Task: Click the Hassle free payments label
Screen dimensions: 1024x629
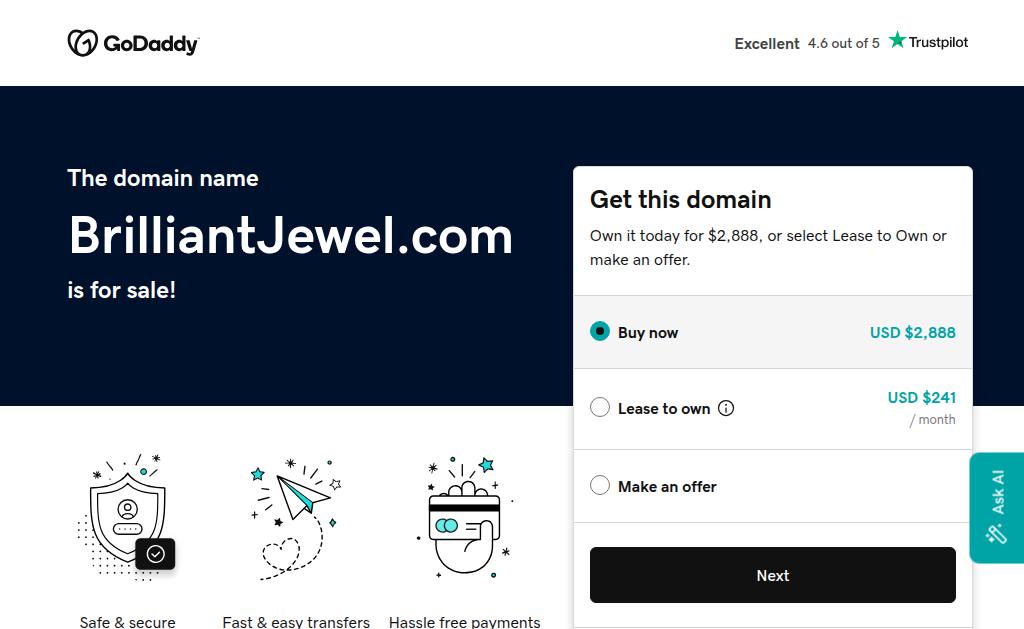Action: click(x=464, y=622)
